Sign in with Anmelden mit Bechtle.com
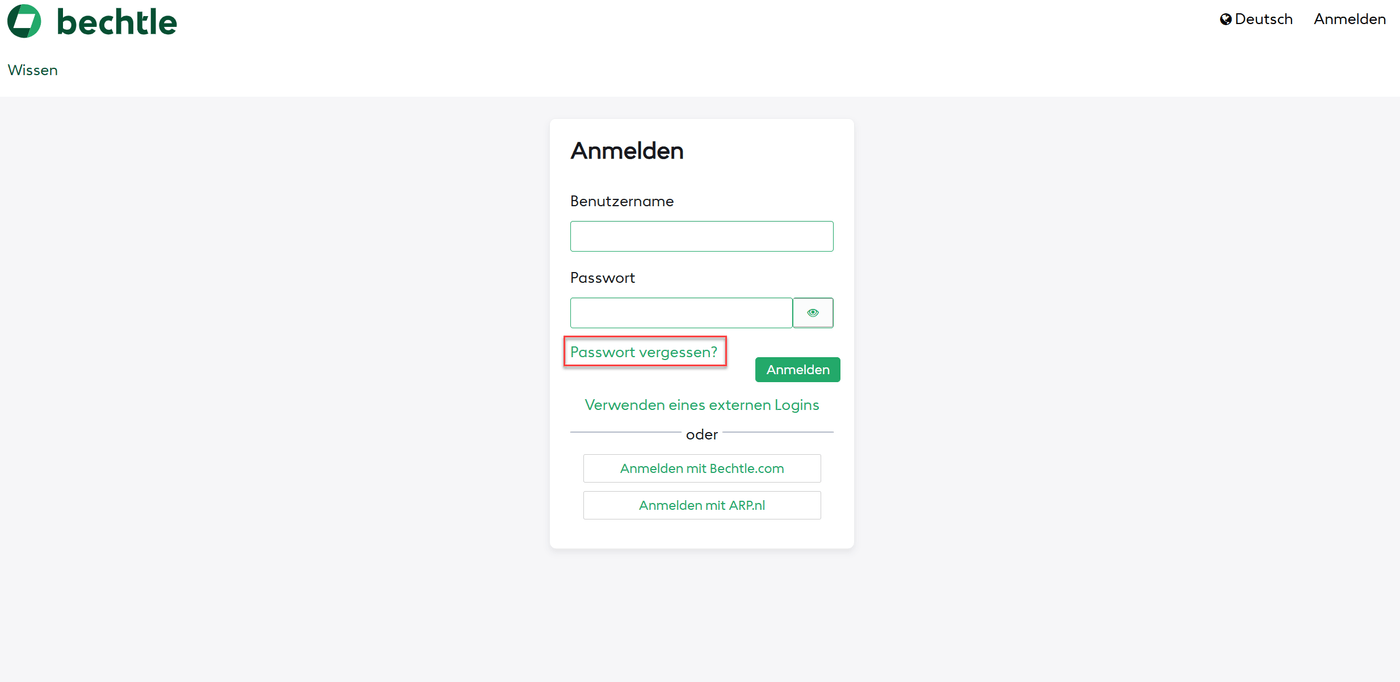The width and height of the screenshot is (1400, 682). (701, 468)
